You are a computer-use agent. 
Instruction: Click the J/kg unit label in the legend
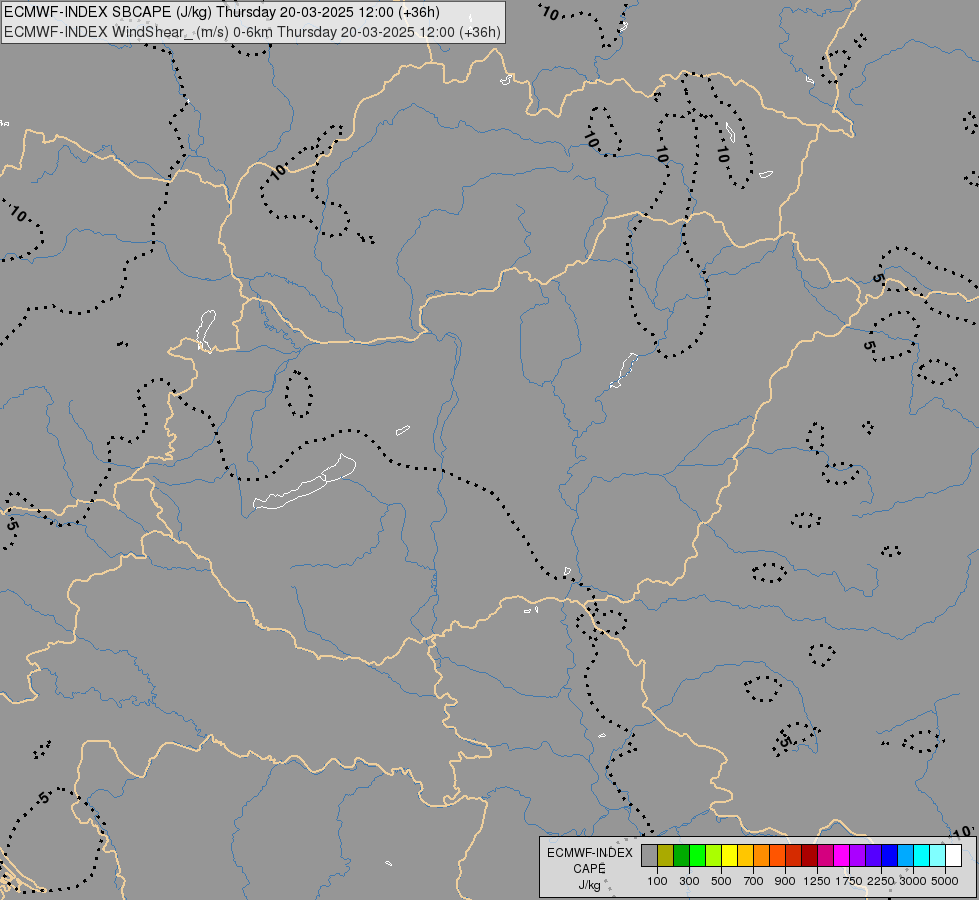(589, 885)
